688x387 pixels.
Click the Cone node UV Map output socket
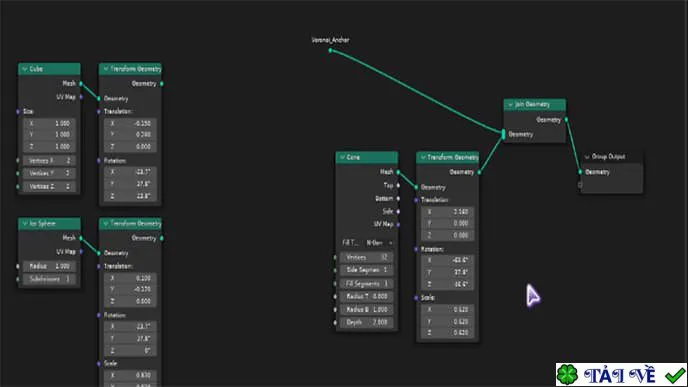point(398,224)
